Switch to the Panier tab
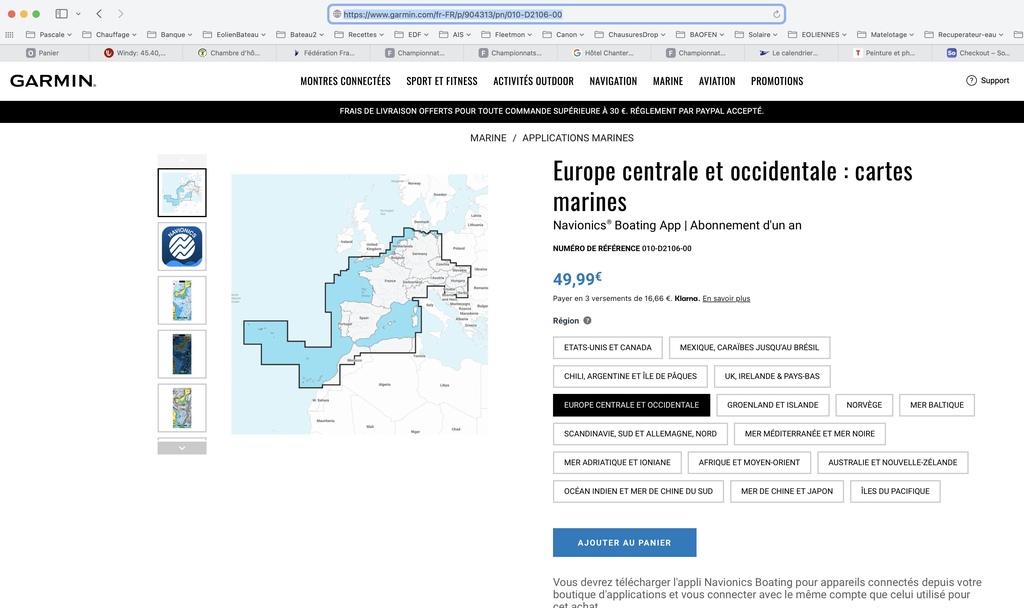Image resolution: width=1024 pixels, height=608 pixels. pyautogui.click(x=43, y=53)
